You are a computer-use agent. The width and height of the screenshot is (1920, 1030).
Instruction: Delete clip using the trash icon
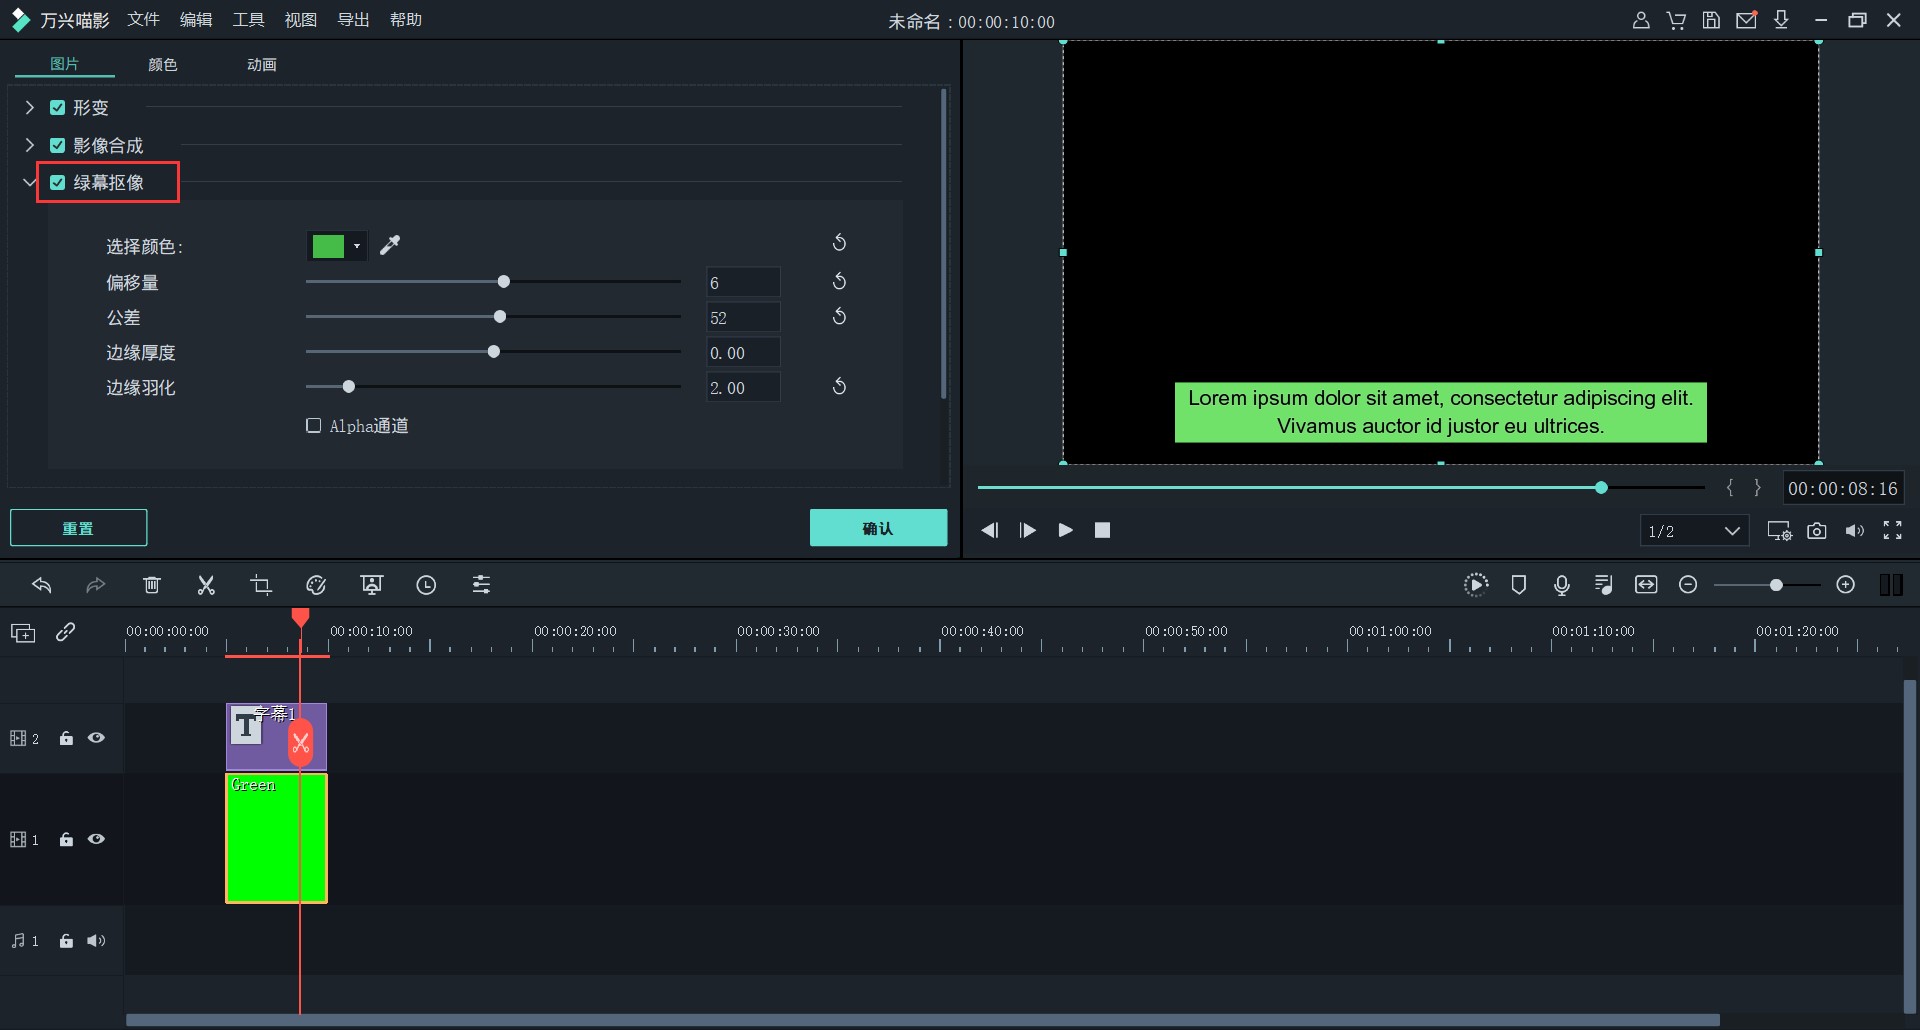pyautogui.click(x=151, y=585)
